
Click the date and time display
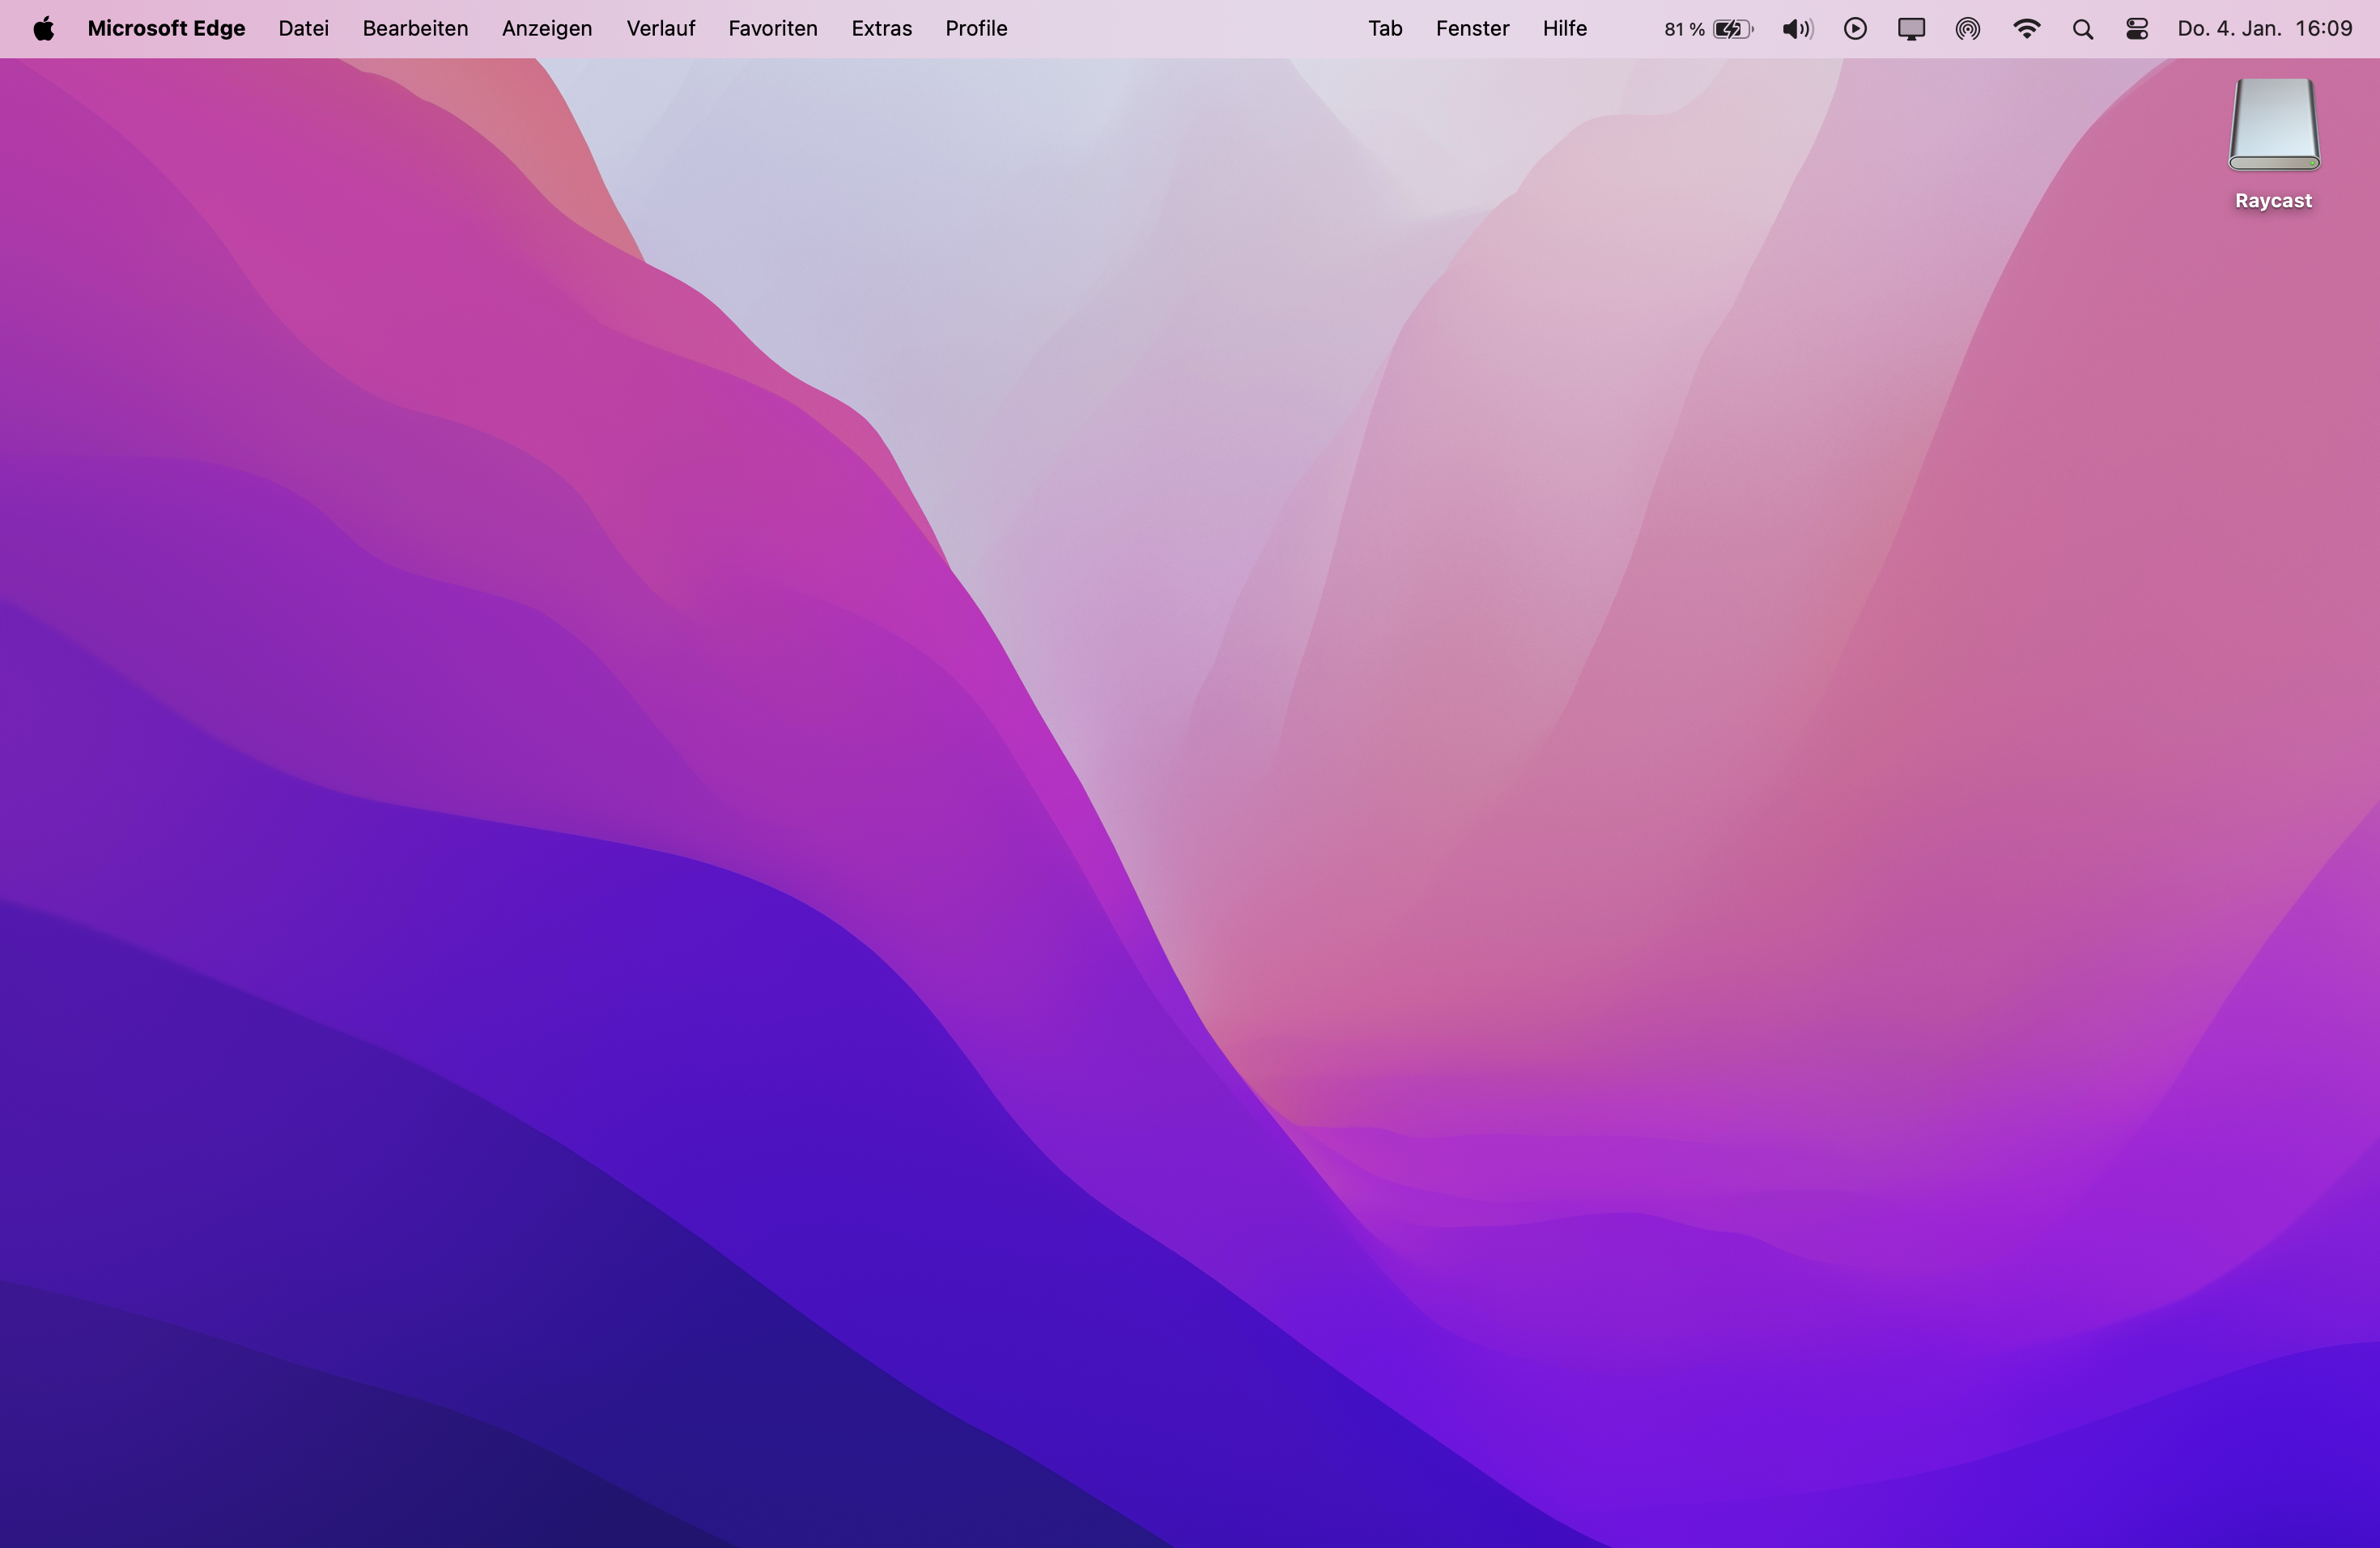tap(2264, 29)
